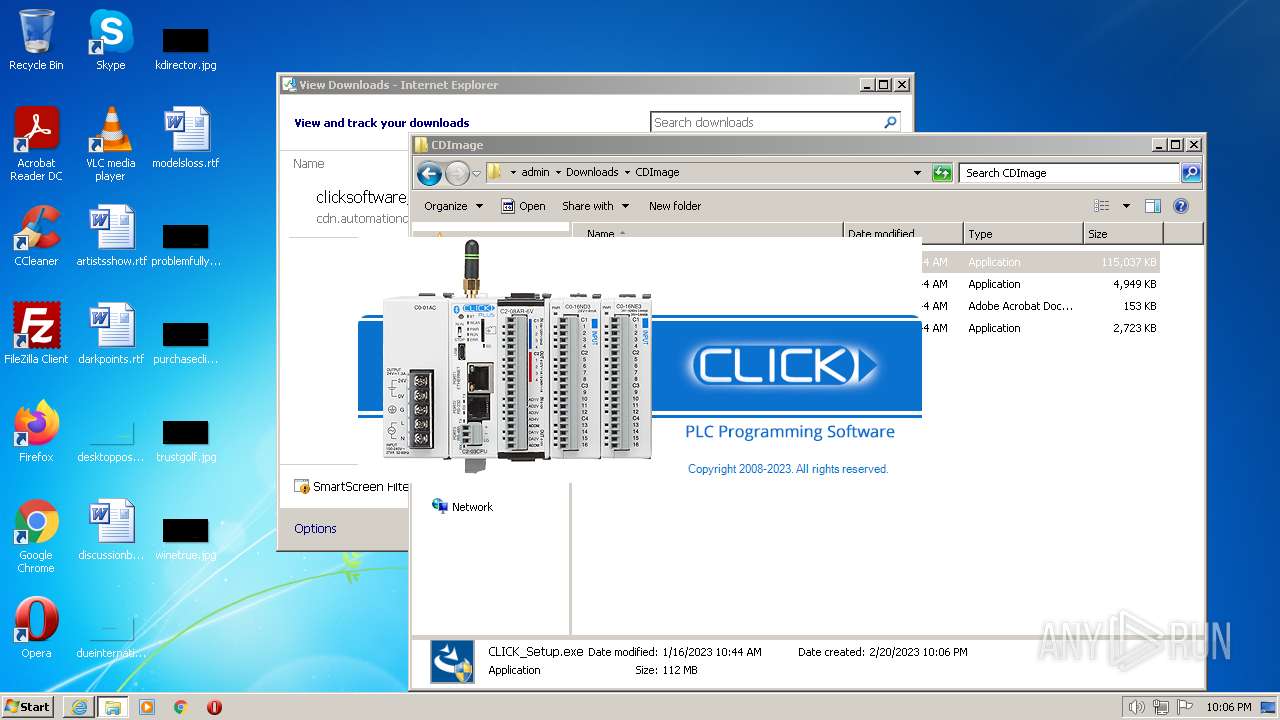
Task: Open the Explorer help icon
Action: tap(1180, 206)
